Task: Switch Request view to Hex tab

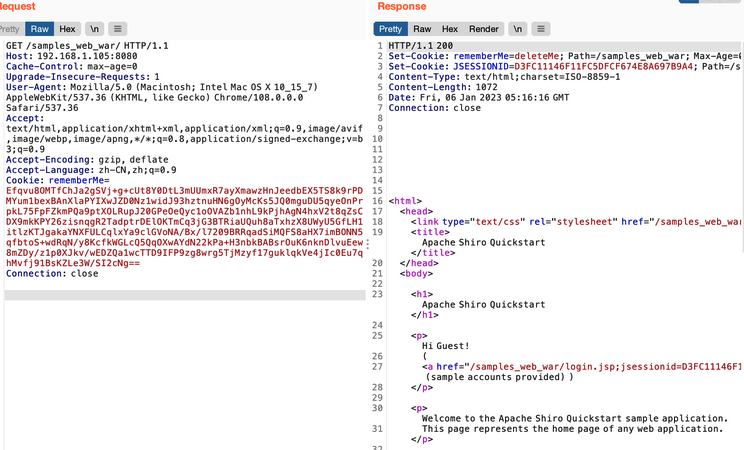Action: (x=67, y=29)
